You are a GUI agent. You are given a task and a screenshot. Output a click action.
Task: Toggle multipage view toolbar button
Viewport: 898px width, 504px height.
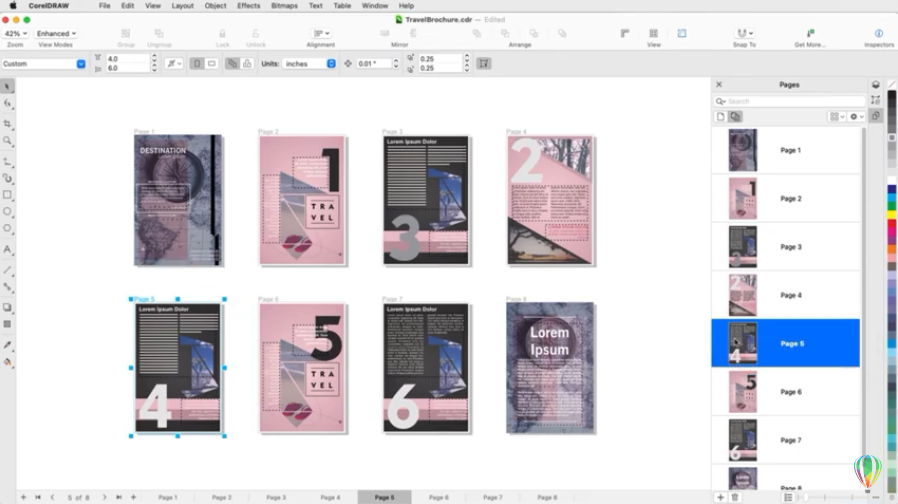(682, 34)
